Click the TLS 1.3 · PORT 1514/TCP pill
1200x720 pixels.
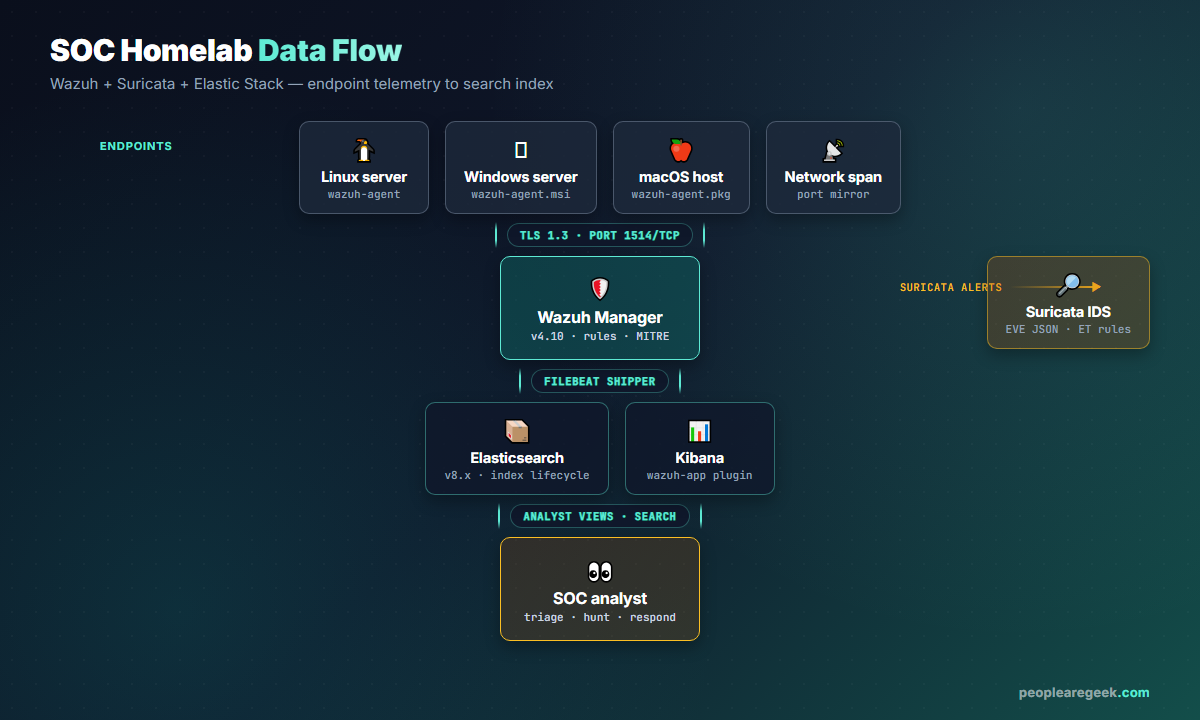coord(600,235)
